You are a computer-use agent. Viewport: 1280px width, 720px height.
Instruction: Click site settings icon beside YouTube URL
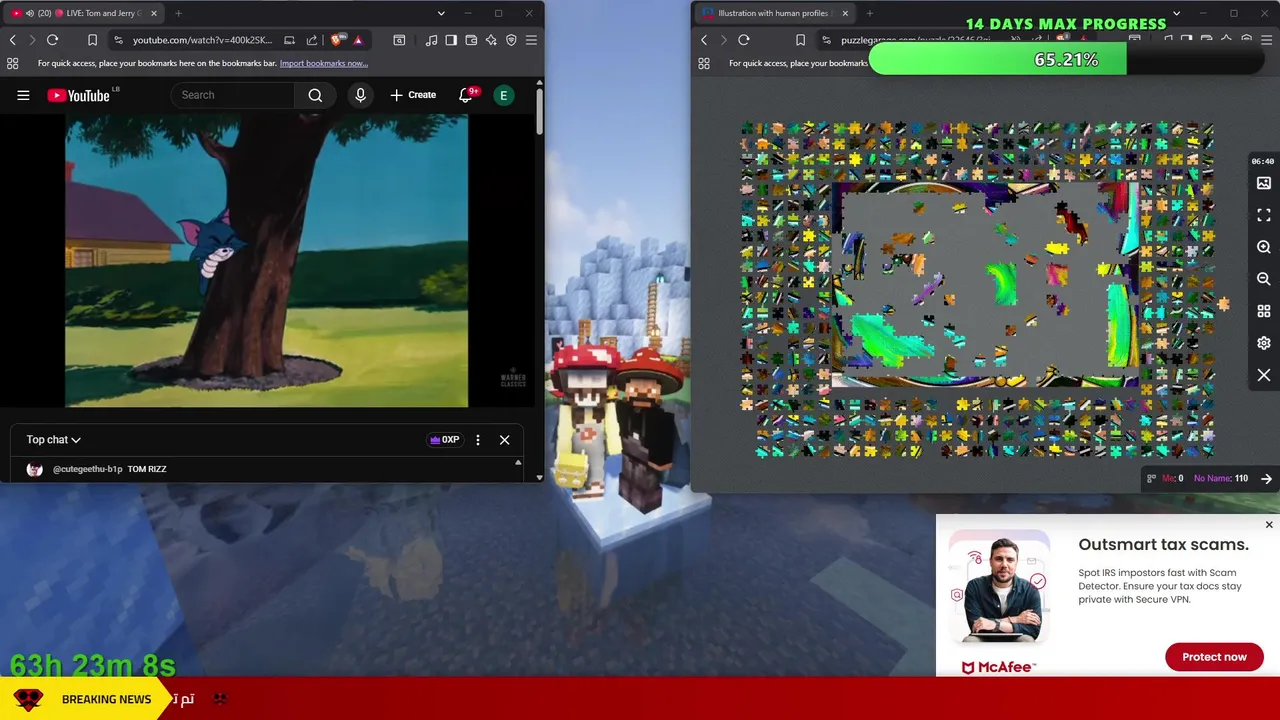[119, 40]
